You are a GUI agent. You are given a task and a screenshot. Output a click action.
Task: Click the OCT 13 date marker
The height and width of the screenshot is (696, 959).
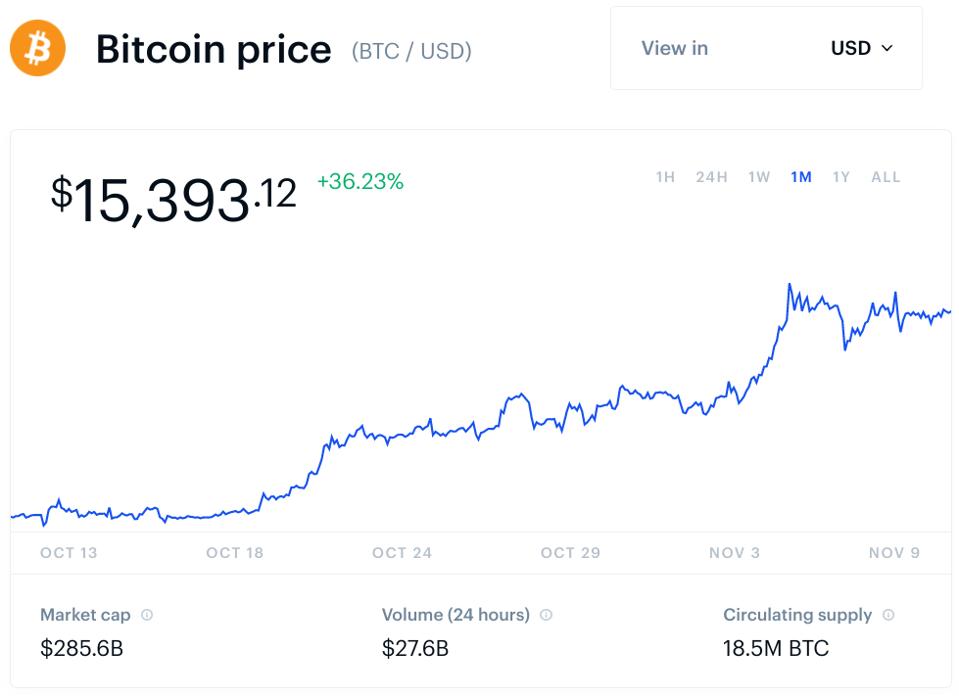pyautogui.click(x=69, y=552)
